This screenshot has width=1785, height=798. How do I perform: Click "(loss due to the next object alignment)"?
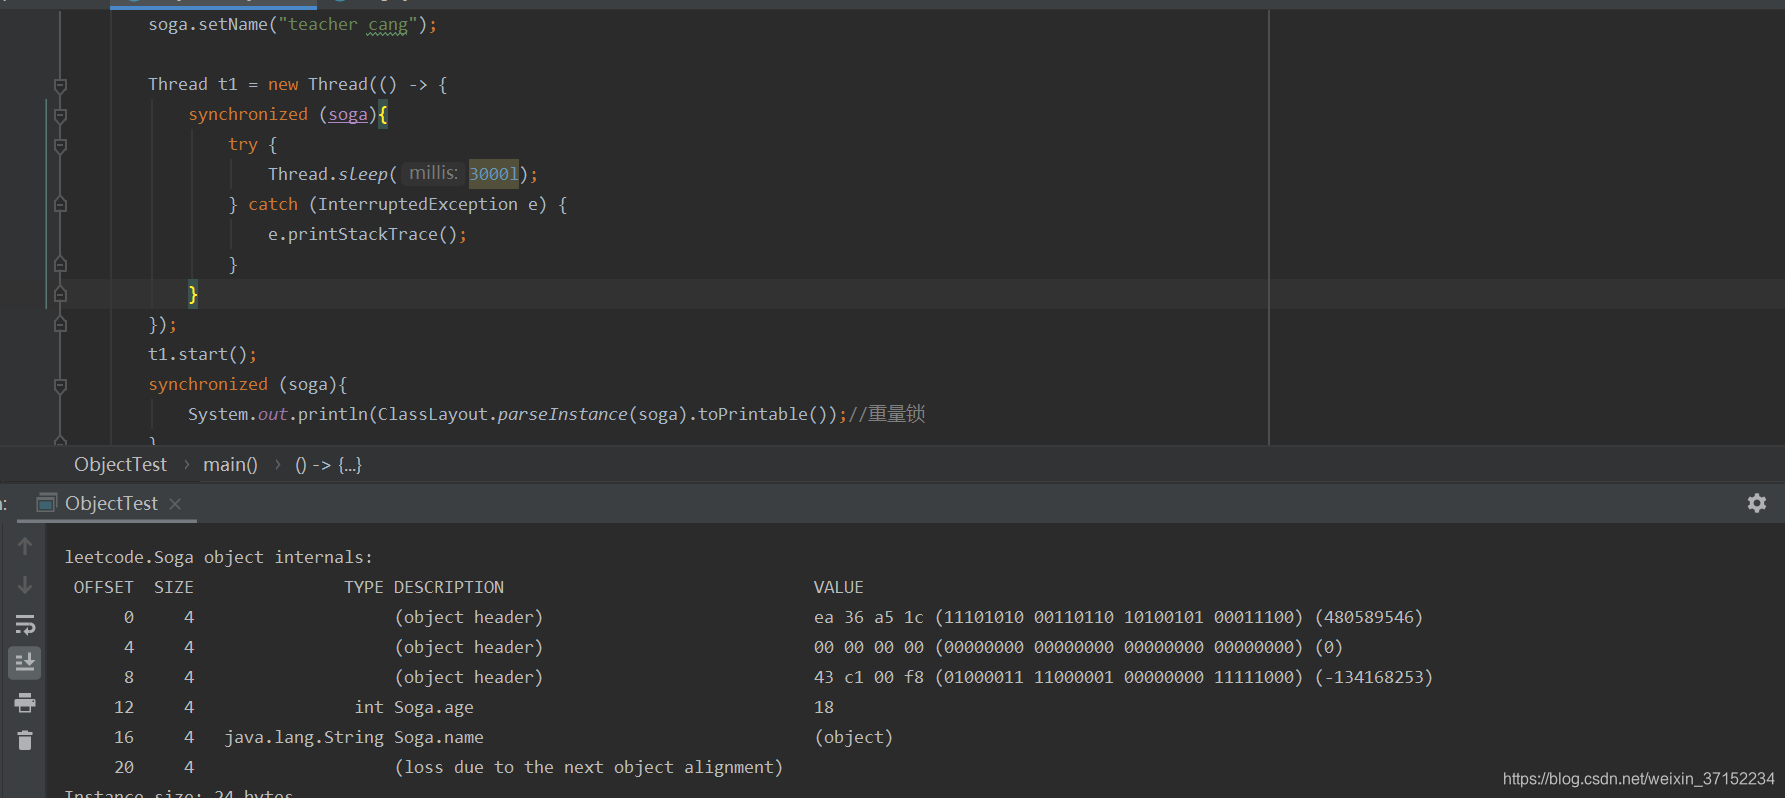click(x=589, y=767)
